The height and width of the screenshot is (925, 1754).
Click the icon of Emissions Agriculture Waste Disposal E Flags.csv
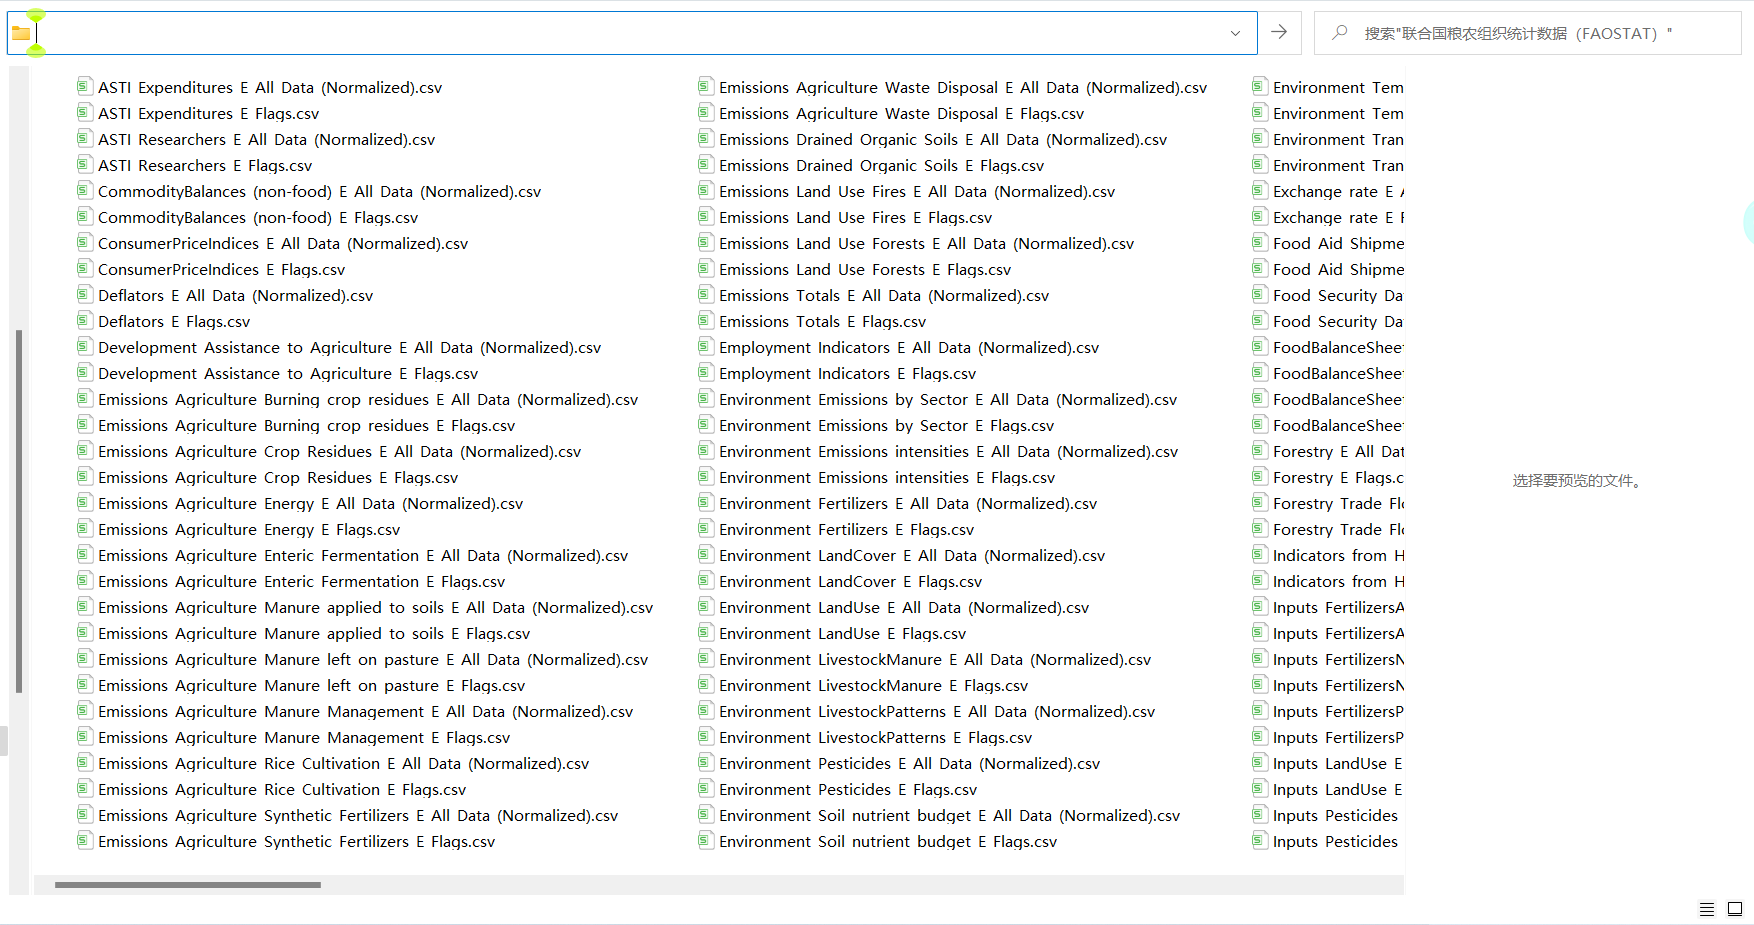click(706, 113)
